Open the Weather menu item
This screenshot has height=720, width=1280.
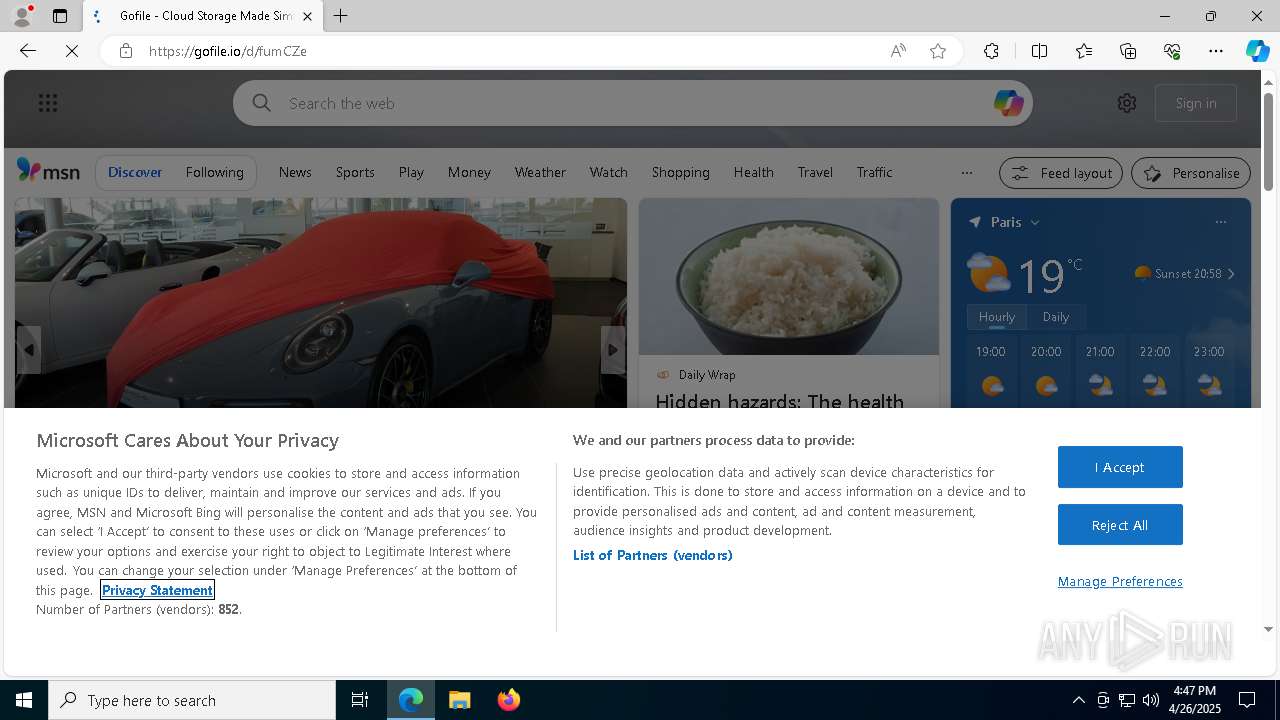tap(540, 172)
